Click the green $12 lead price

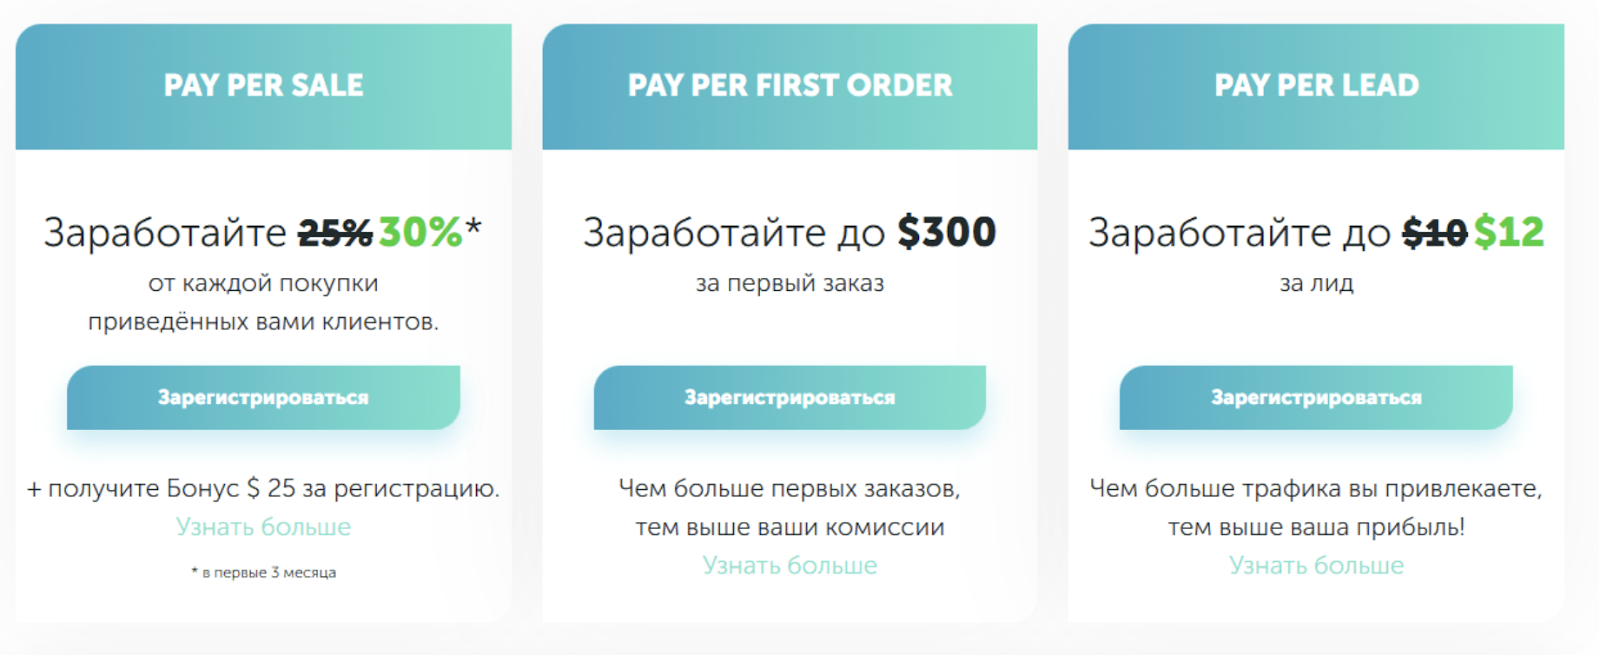click(1509, 232)
